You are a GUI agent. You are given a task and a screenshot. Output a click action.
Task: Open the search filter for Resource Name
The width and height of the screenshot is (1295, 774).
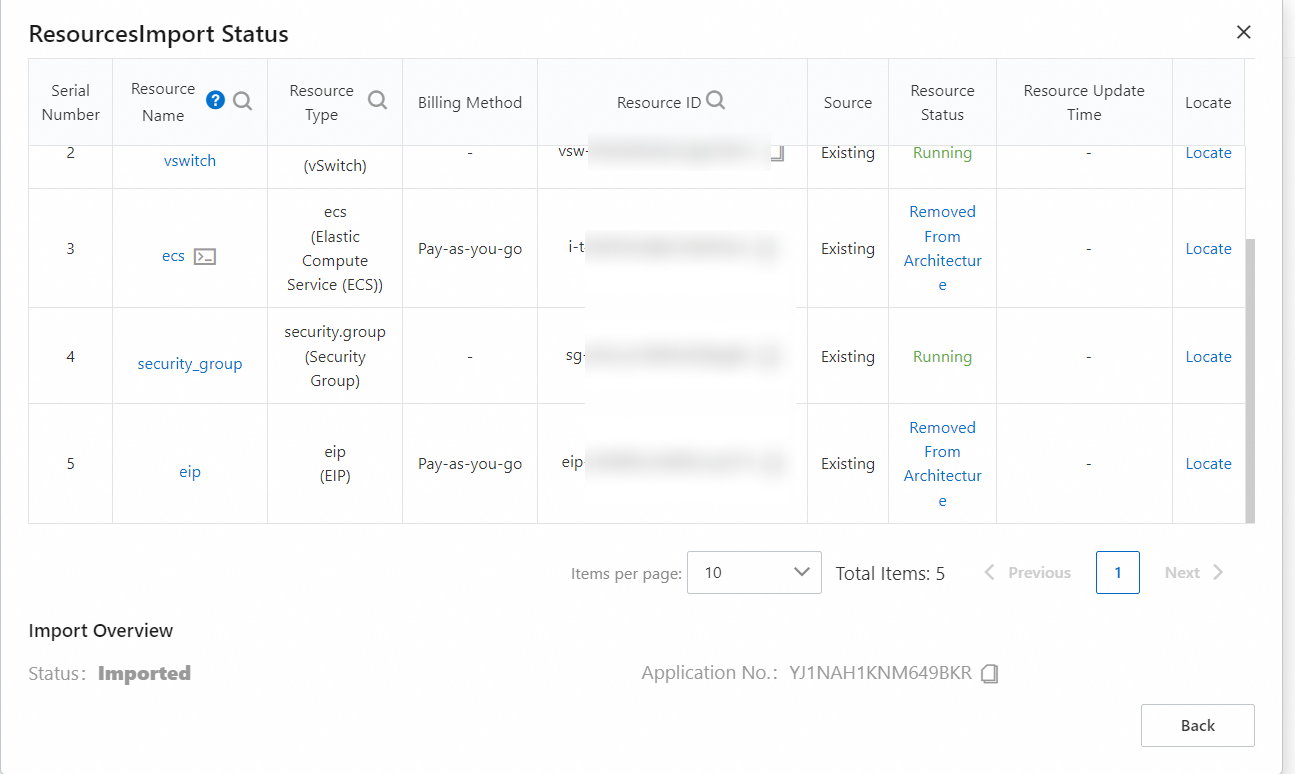pos(243,100)
